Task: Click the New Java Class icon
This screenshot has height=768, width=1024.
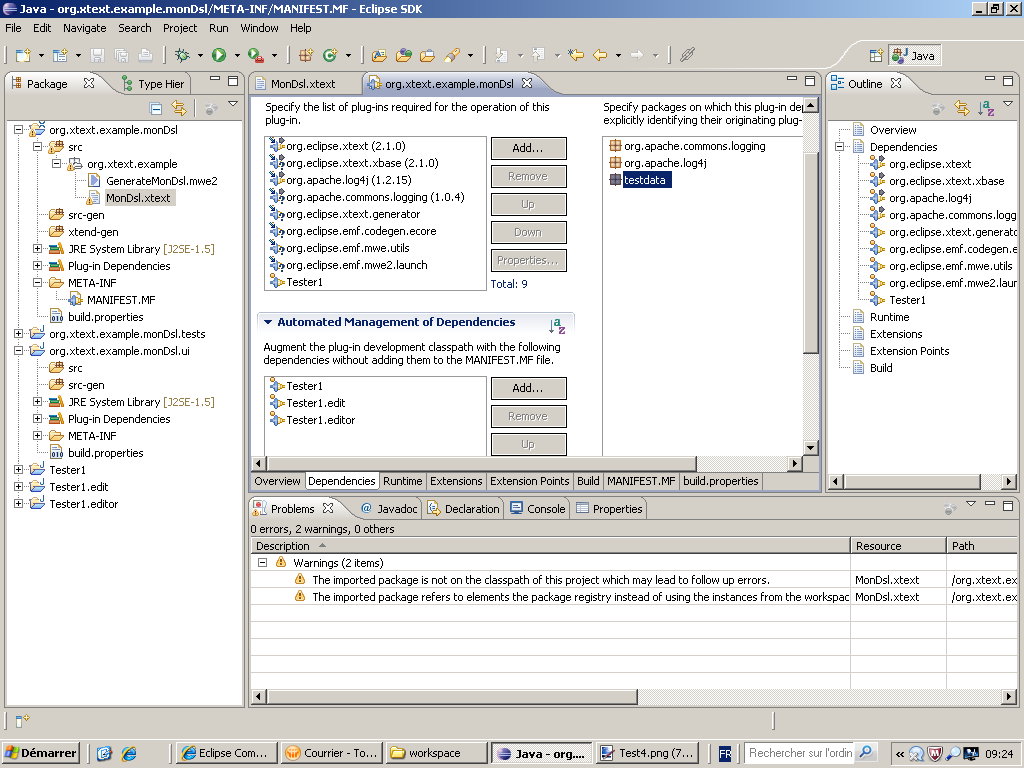Action: (330, 56)
